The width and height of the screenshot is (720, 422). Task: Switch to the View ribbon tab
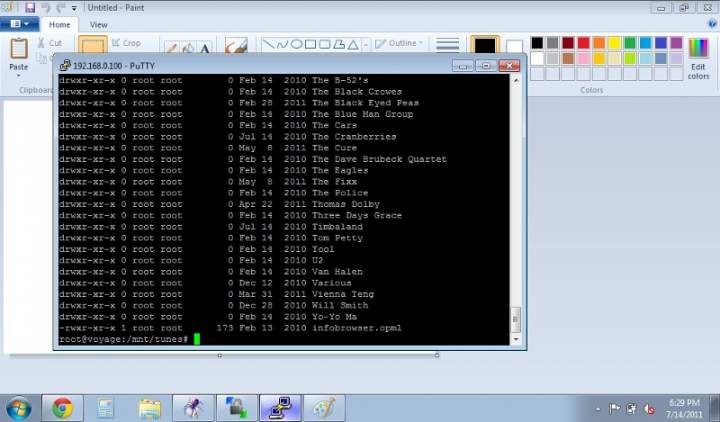point(98,24)
